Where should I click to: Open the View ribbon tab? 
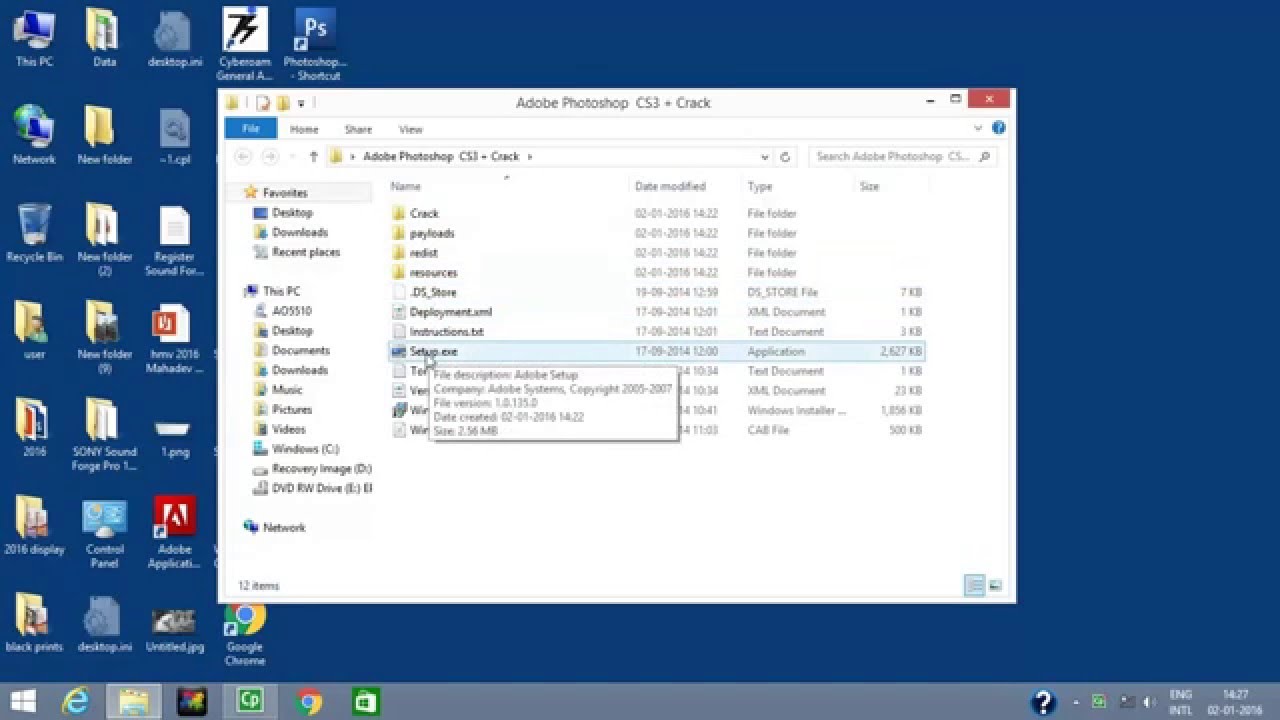tap(411, 129)
